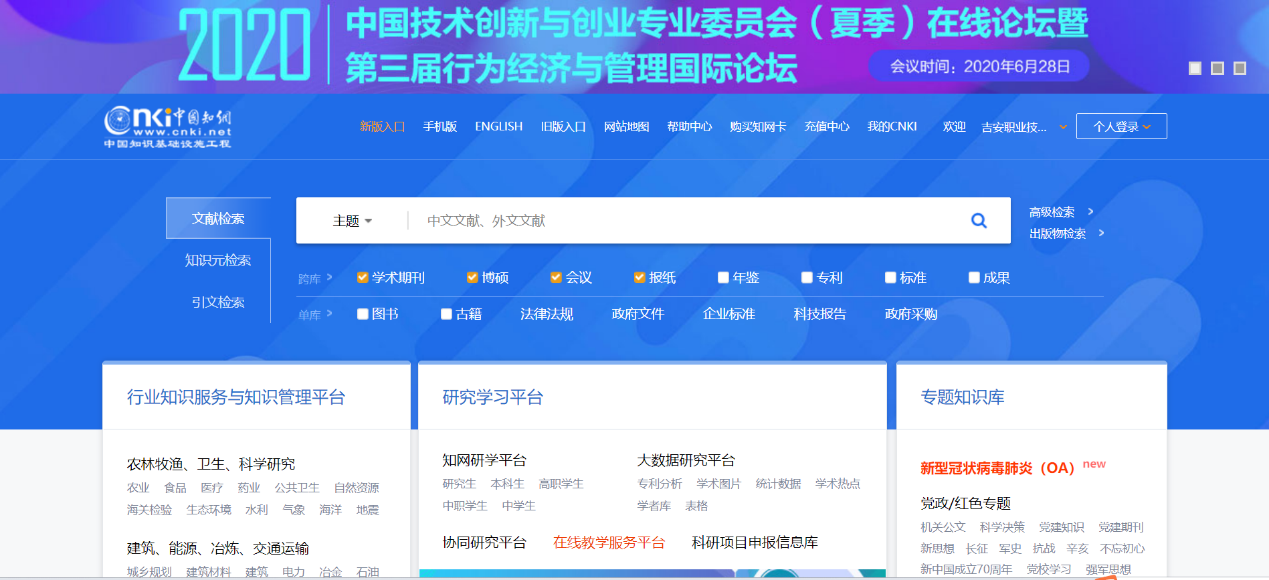Tick the 标准 checkbox
Screen dimensions: 1269x580
[x=891, y=278]
